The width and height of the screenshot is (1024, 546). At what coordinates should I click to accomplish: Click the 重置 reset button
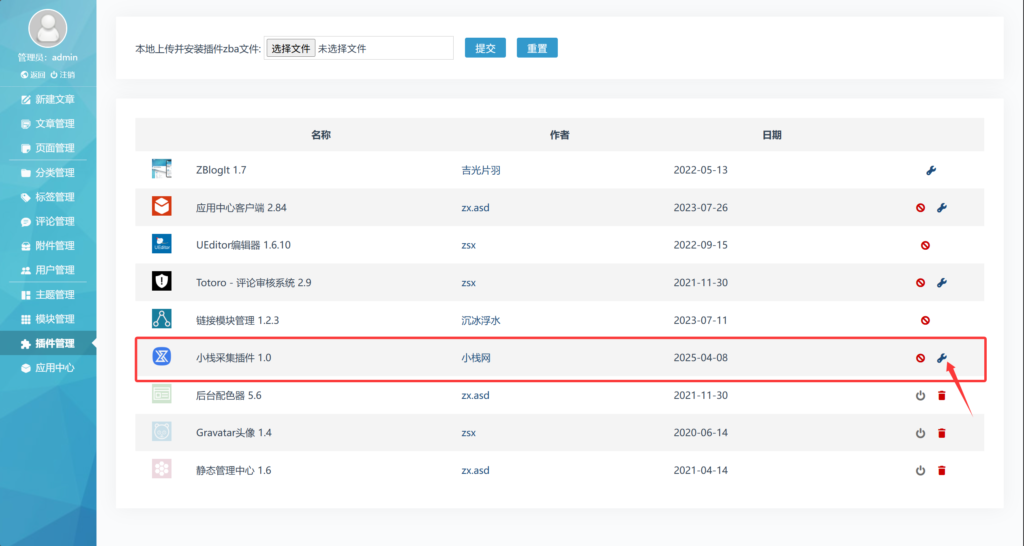tap(537, 48)
